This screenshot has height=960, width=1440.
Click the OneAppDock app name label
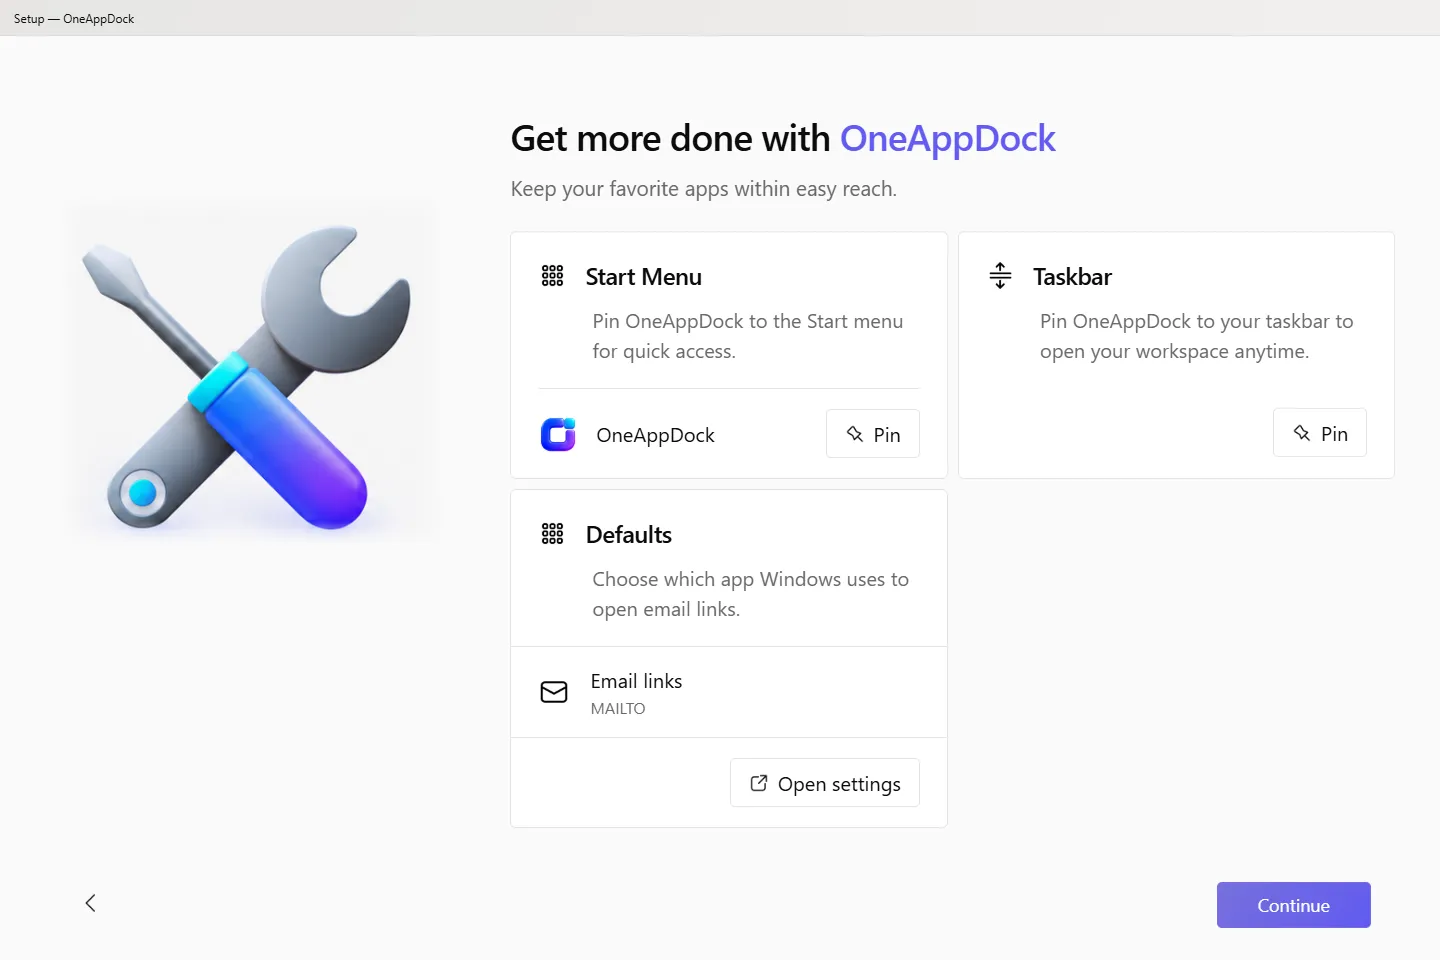(x=655, y=435)
